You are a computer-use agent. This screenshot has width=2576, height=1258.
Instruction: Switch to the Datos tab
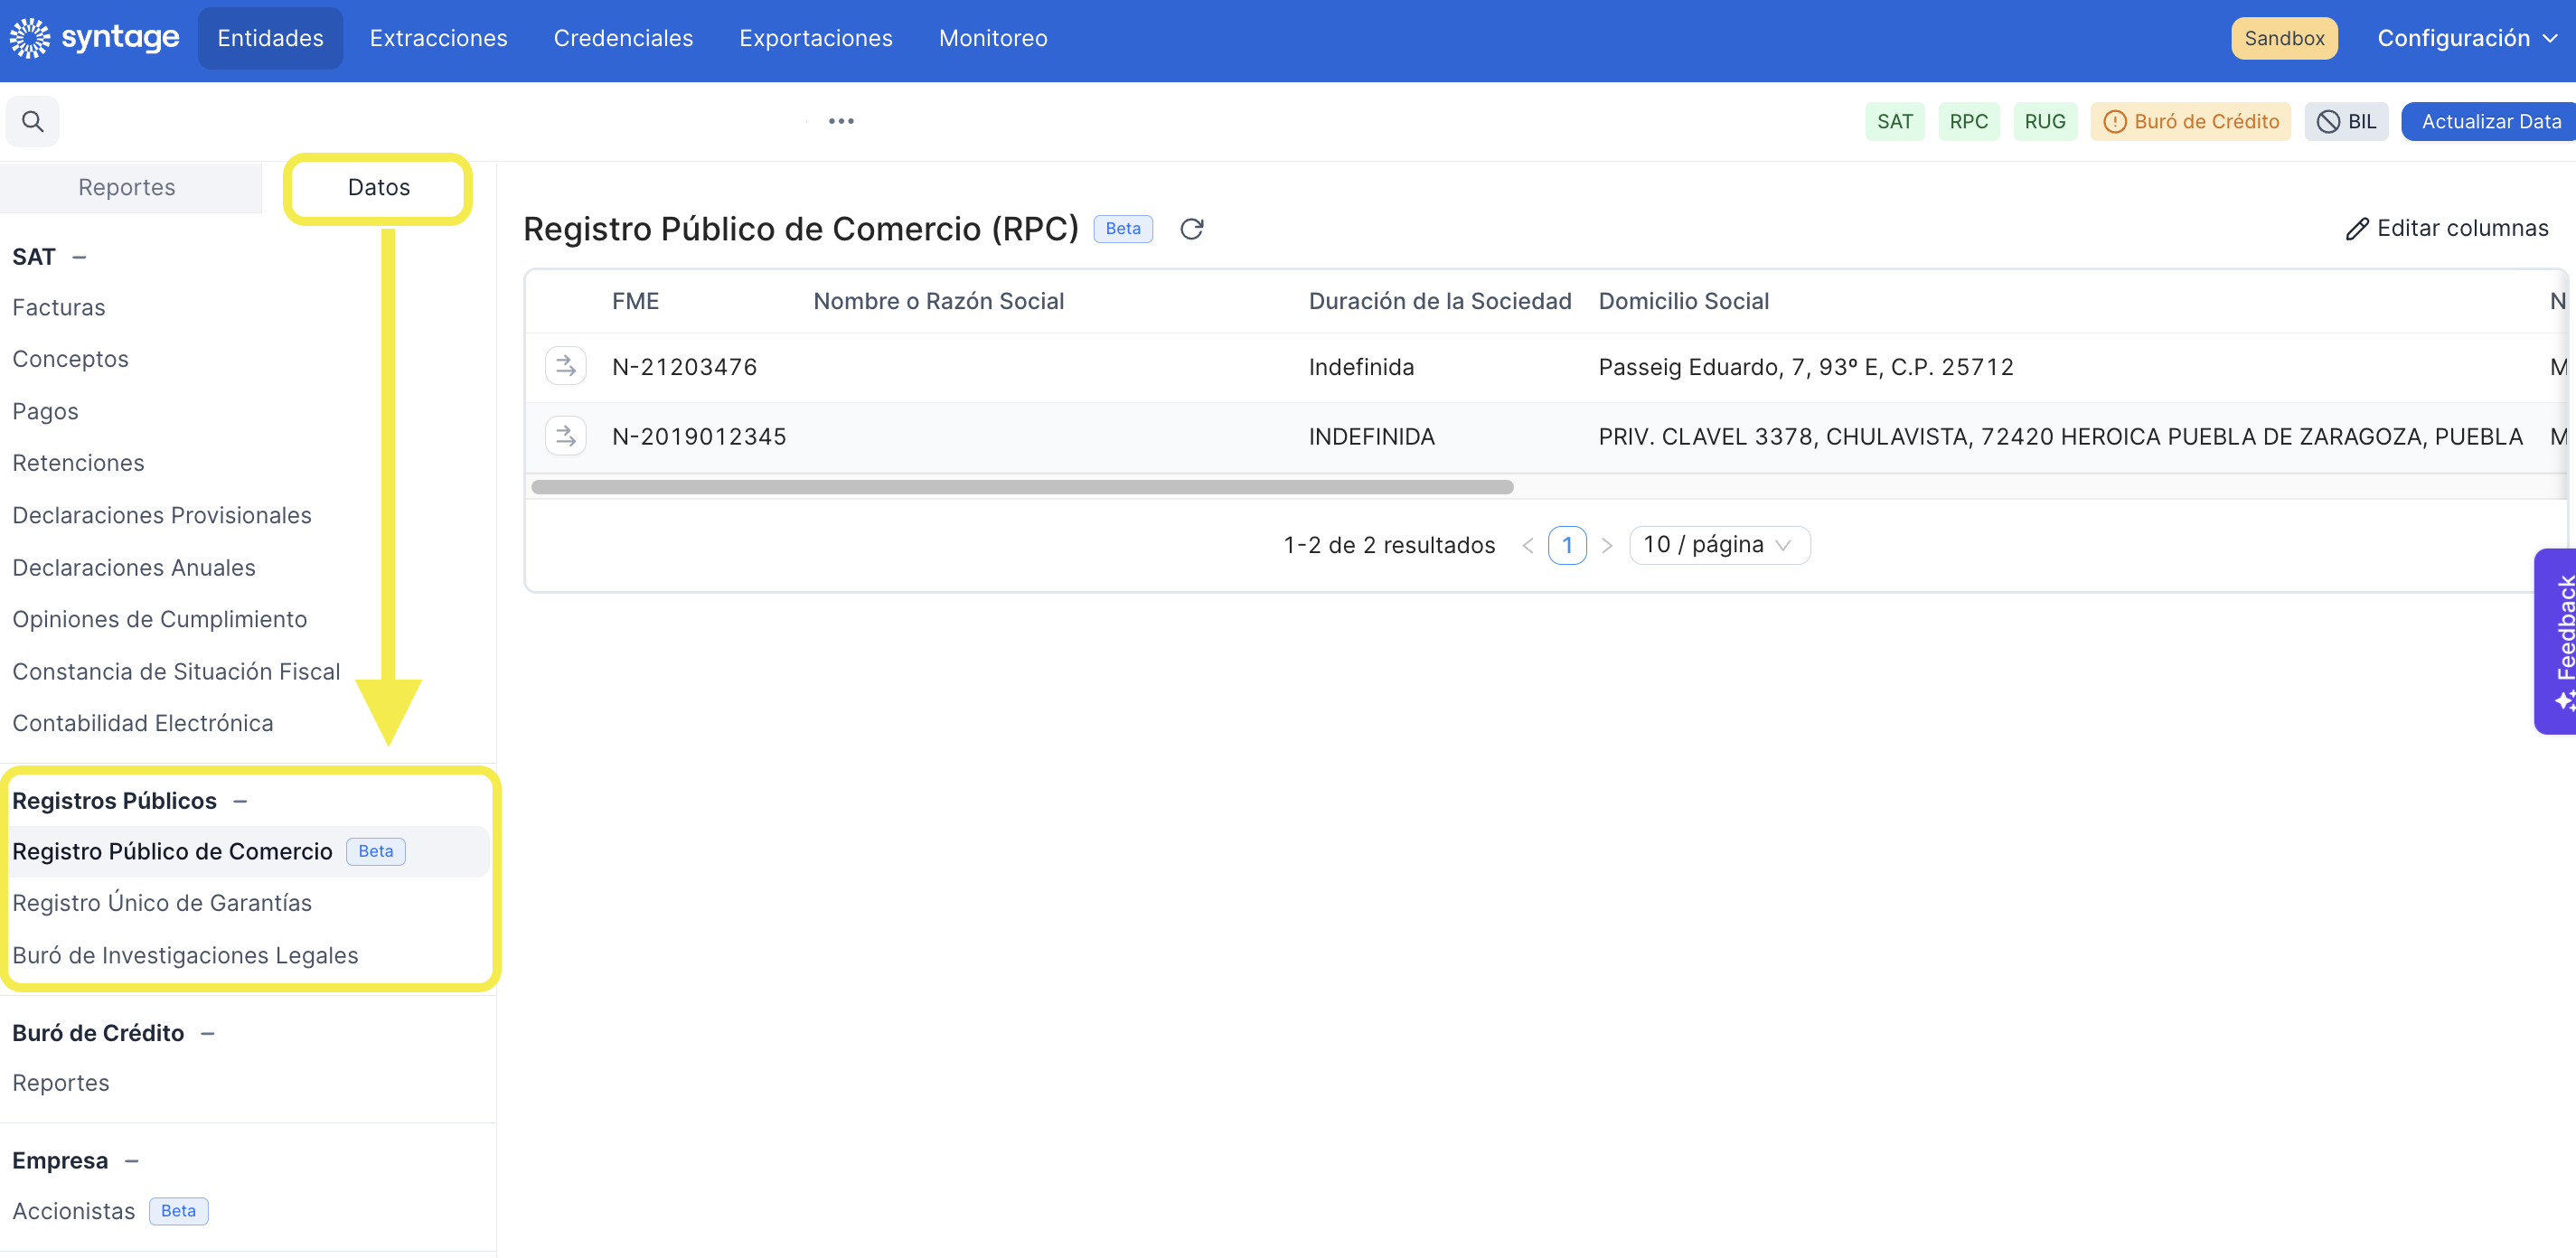(x=379, y=187)
